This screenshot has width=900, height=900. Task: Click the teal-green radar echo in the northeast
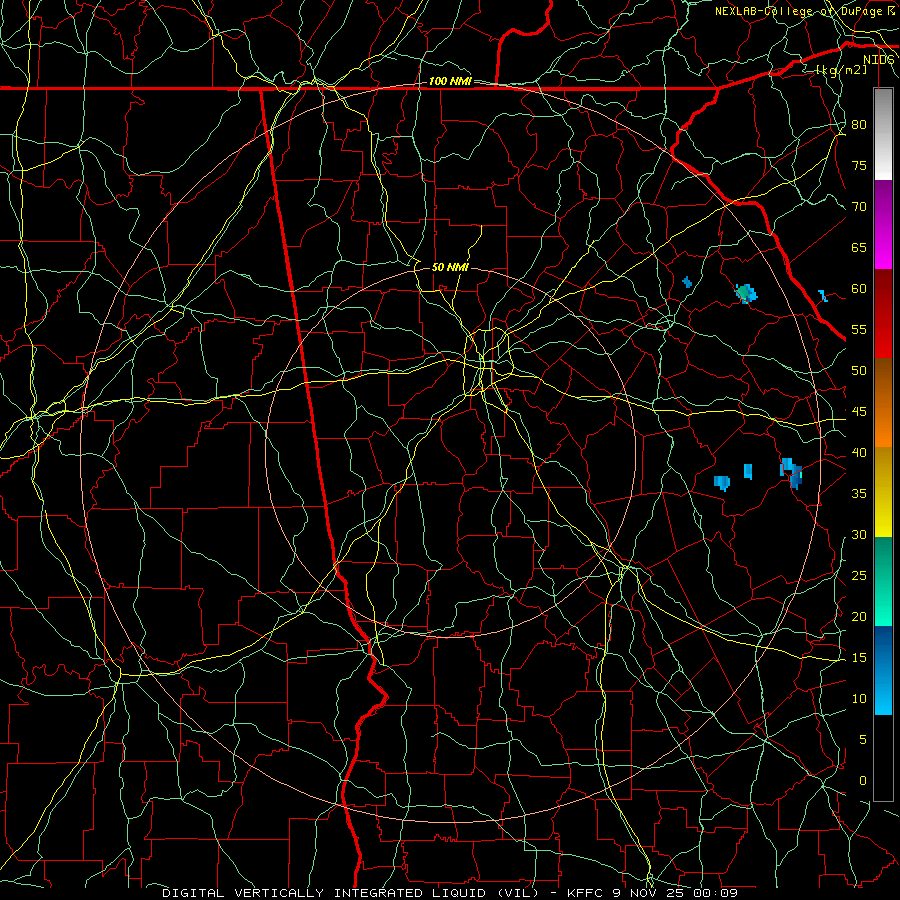point(746,293)
